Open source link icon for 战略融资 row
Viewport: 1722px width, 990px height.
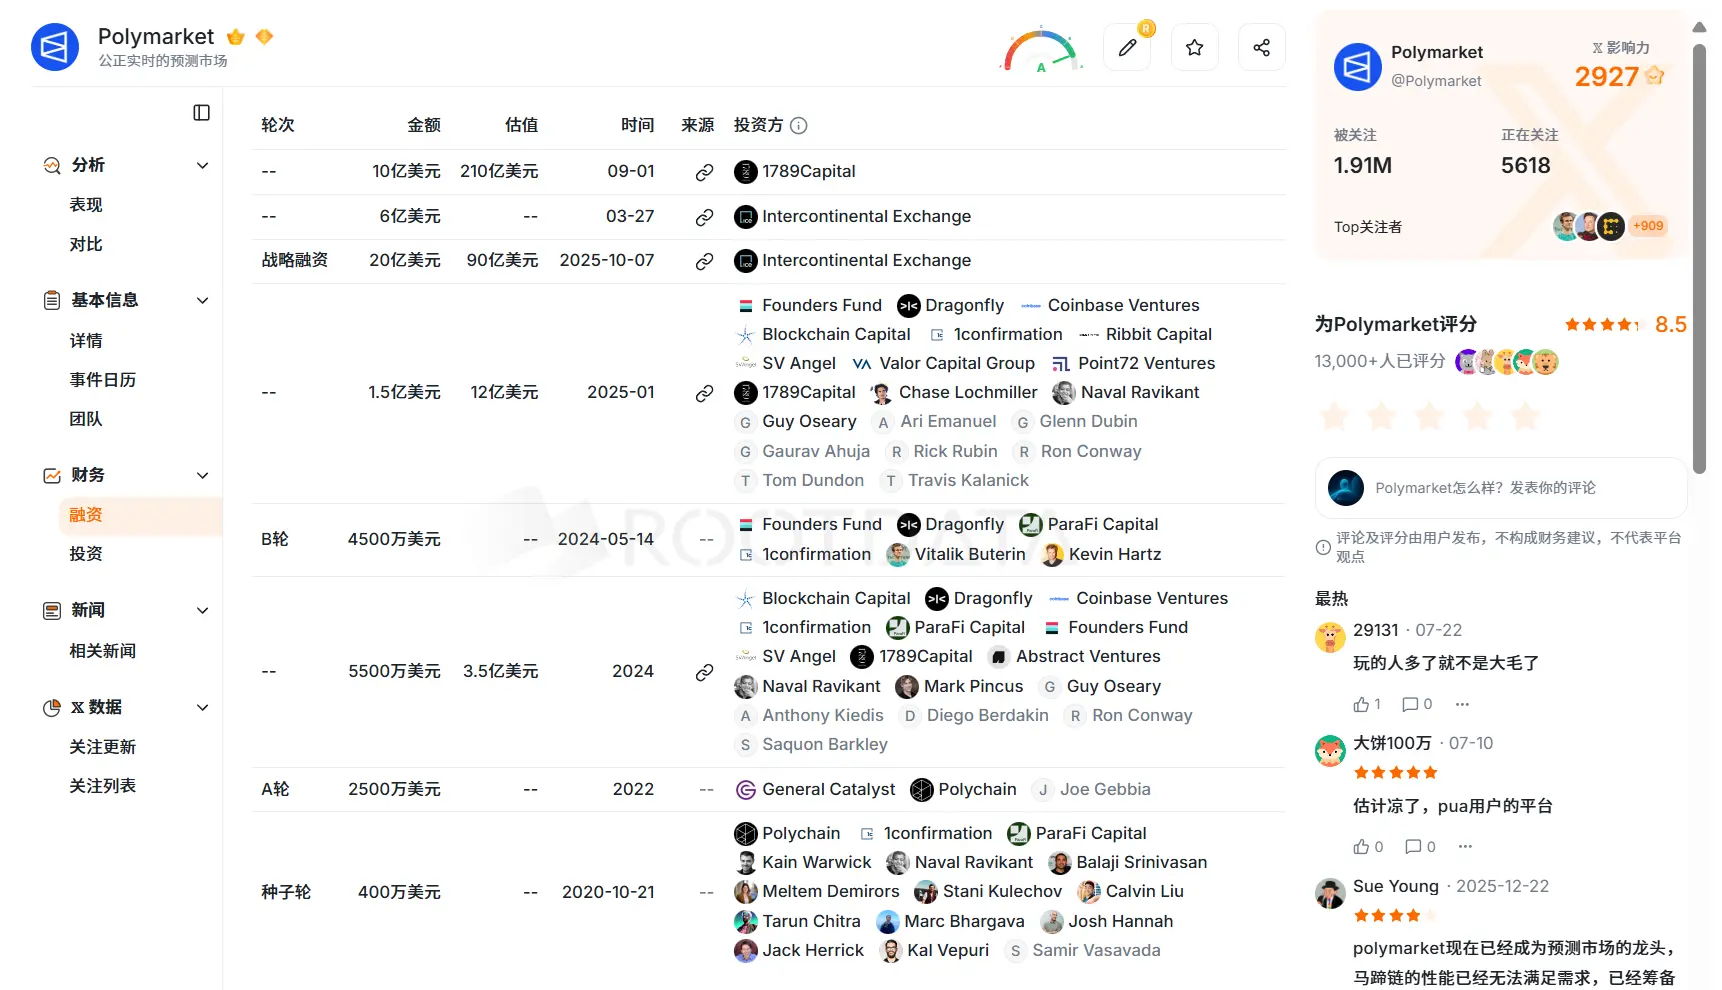[x=704, y=261]
